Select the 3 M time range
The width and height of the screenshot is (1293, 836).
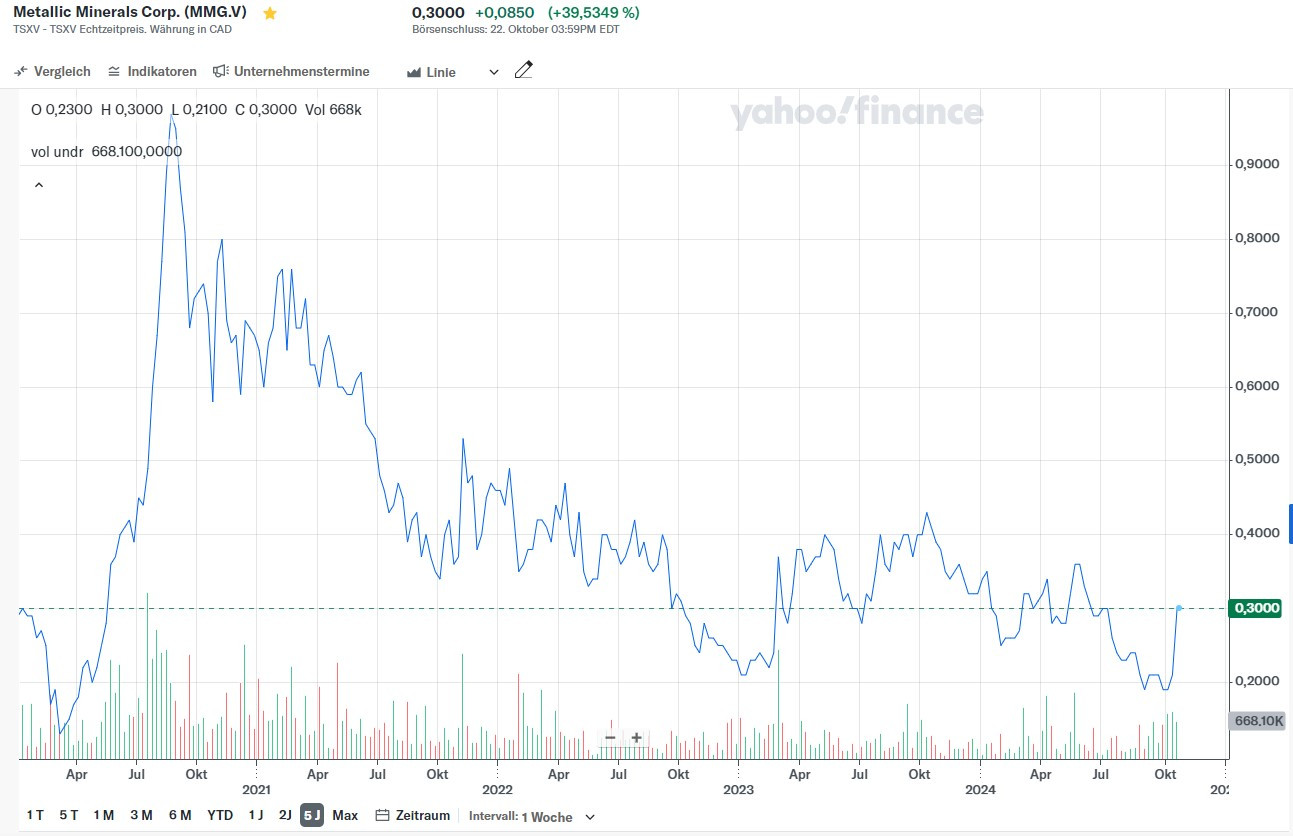click(x=141, y=815)
